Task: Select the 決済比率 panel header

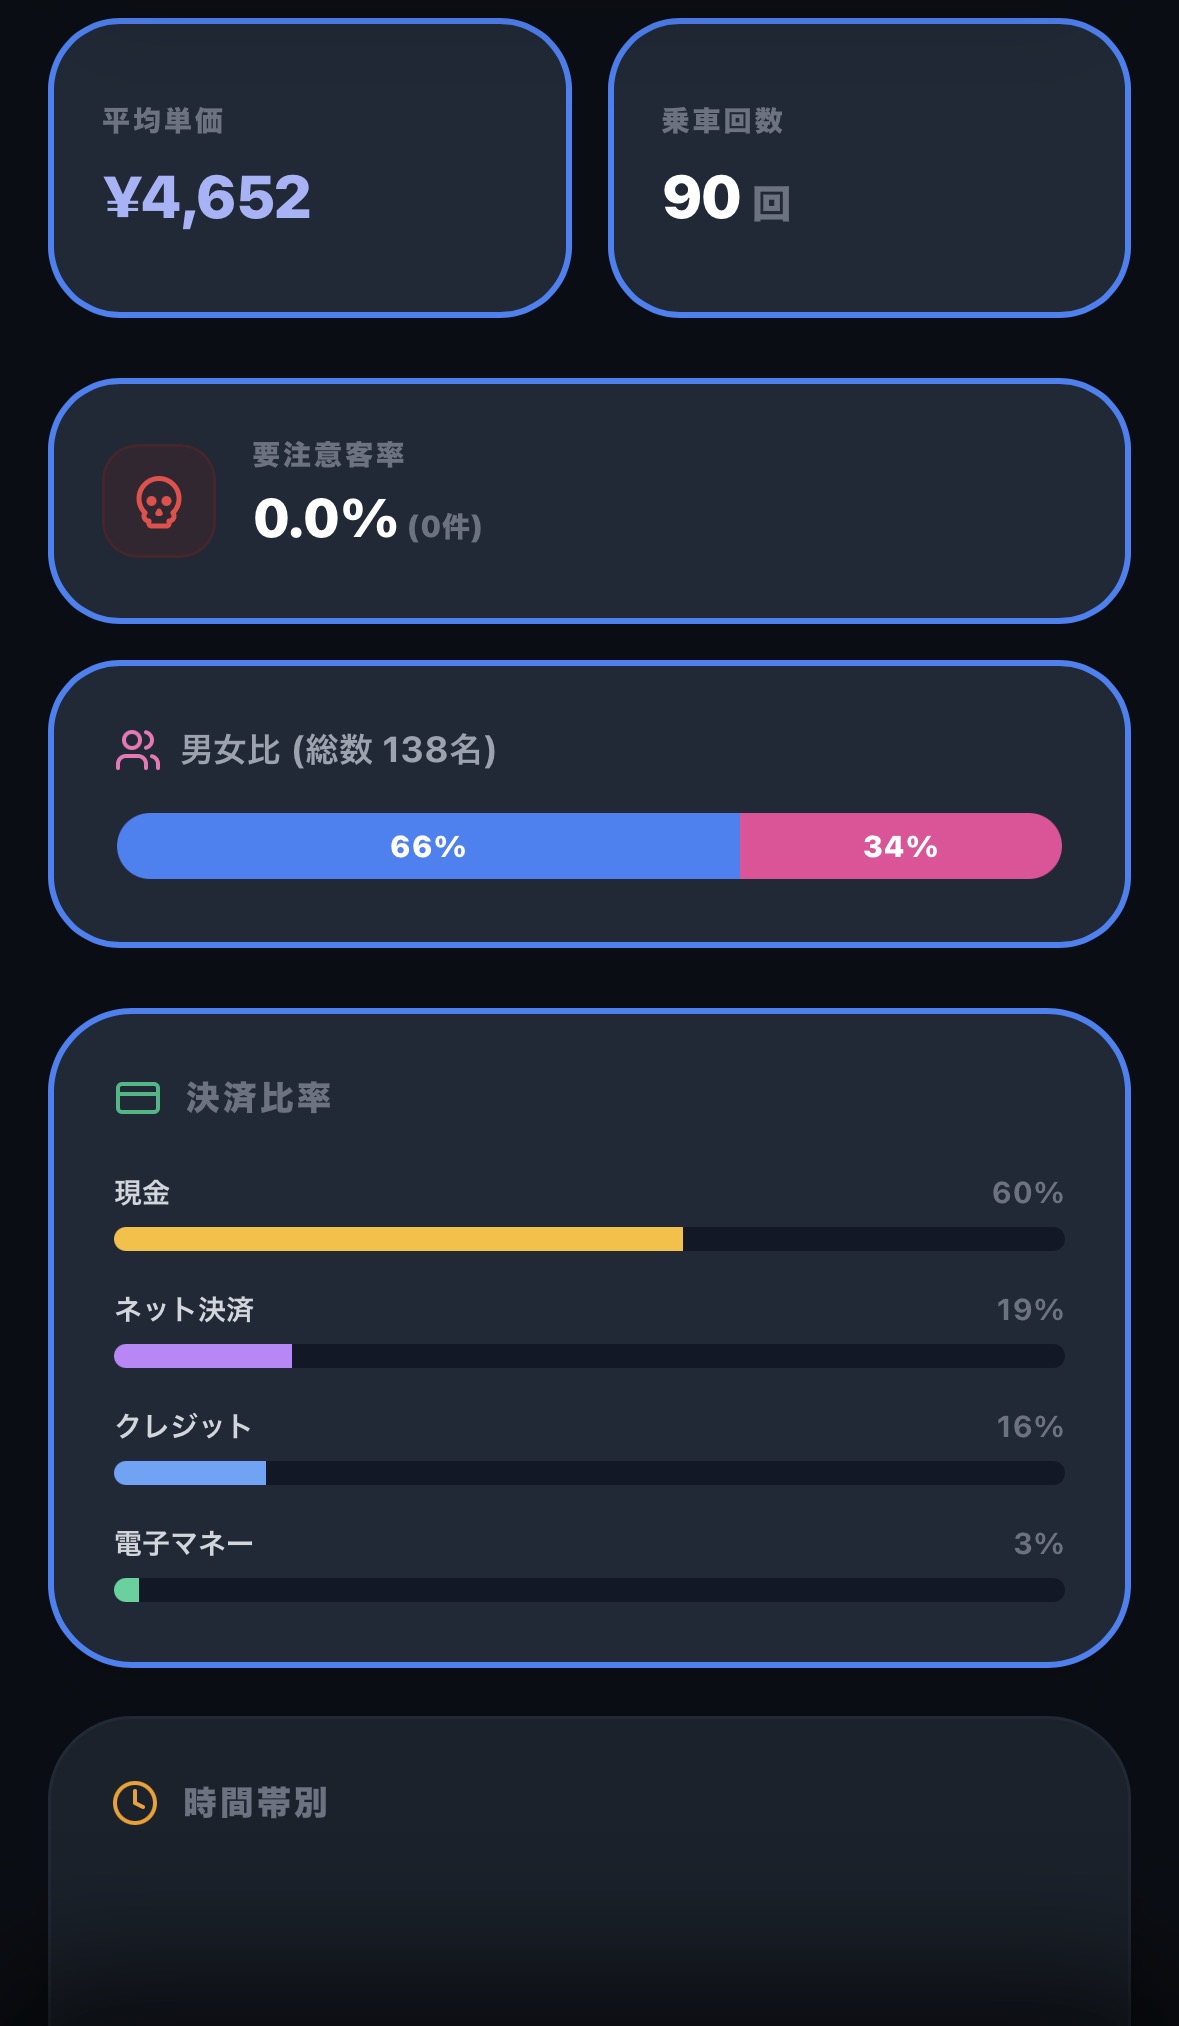Action: (258, 1098)
